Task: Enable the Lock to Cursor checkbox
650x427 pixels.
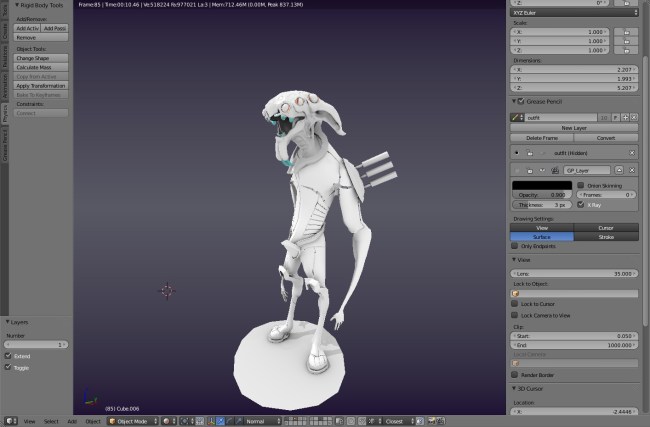Action: click(514, 304)
